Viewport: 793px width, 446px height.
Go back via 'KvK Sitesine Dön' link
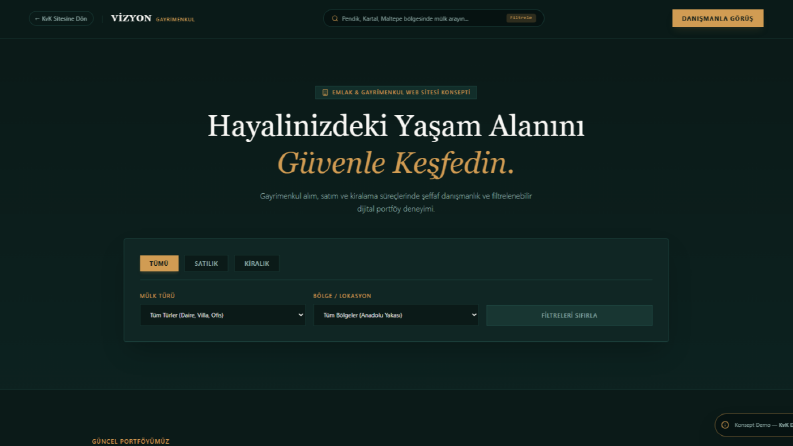point(61,19)
